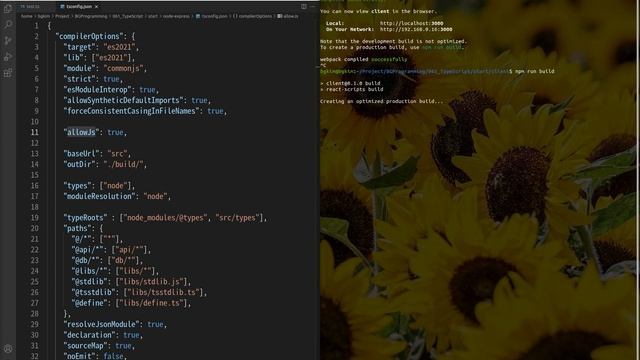
Task: Click 'webpack compiled successfully' terminal line
Action: 364,60
